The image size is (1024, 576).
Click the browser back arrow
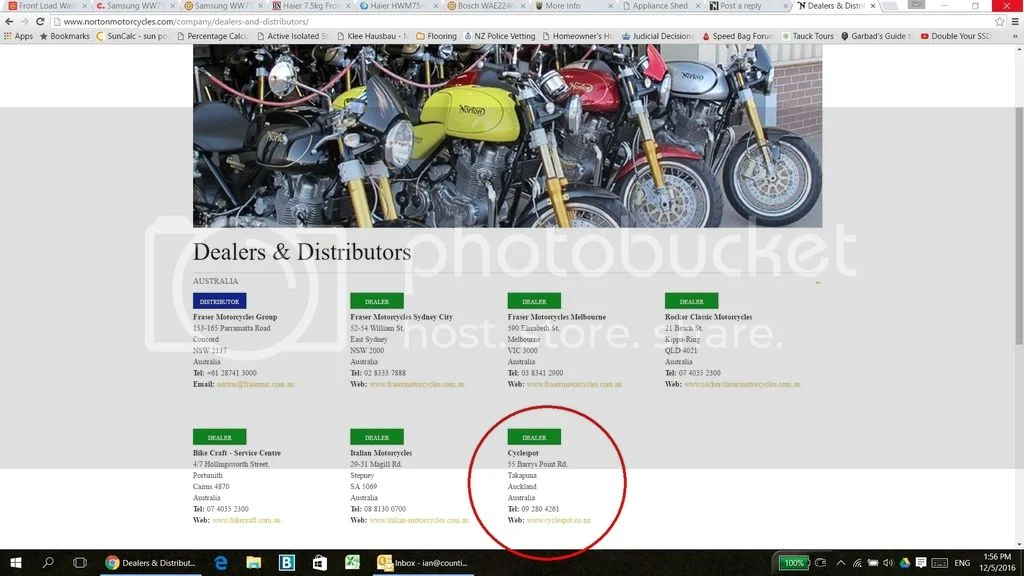[x=10, y=21]
